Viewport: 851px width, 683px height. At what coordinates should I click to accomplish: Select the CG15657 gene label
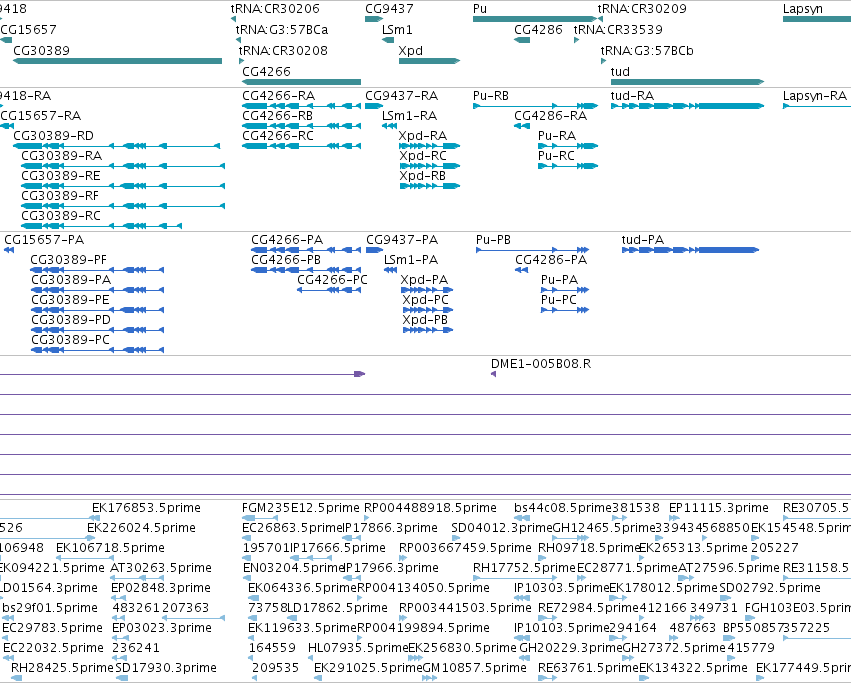click(x=28, y=29)
